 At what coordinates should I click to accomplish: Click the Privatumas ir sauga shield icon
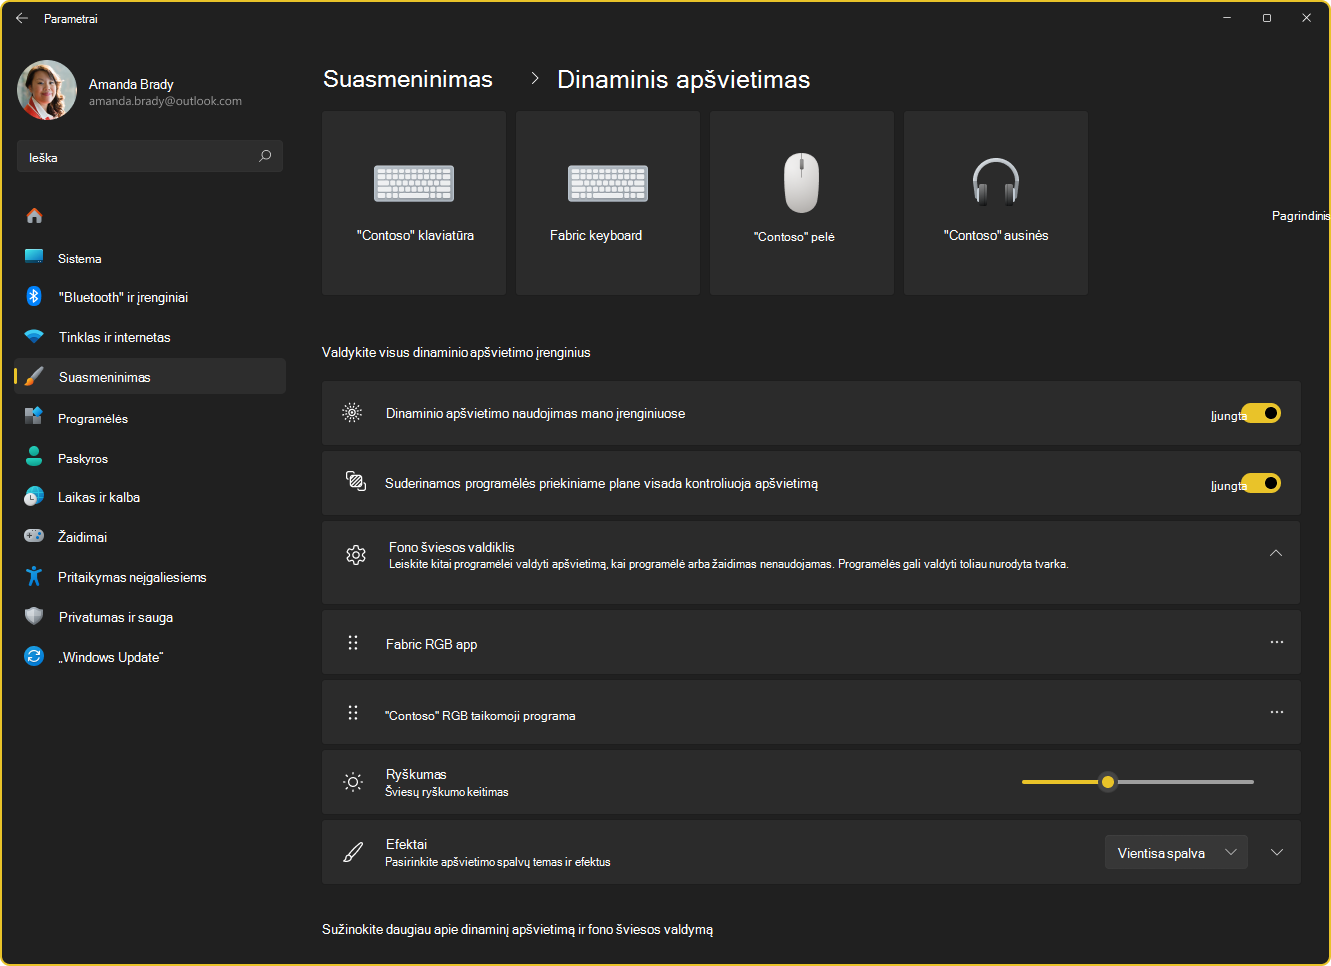click(x=34, y=616)
